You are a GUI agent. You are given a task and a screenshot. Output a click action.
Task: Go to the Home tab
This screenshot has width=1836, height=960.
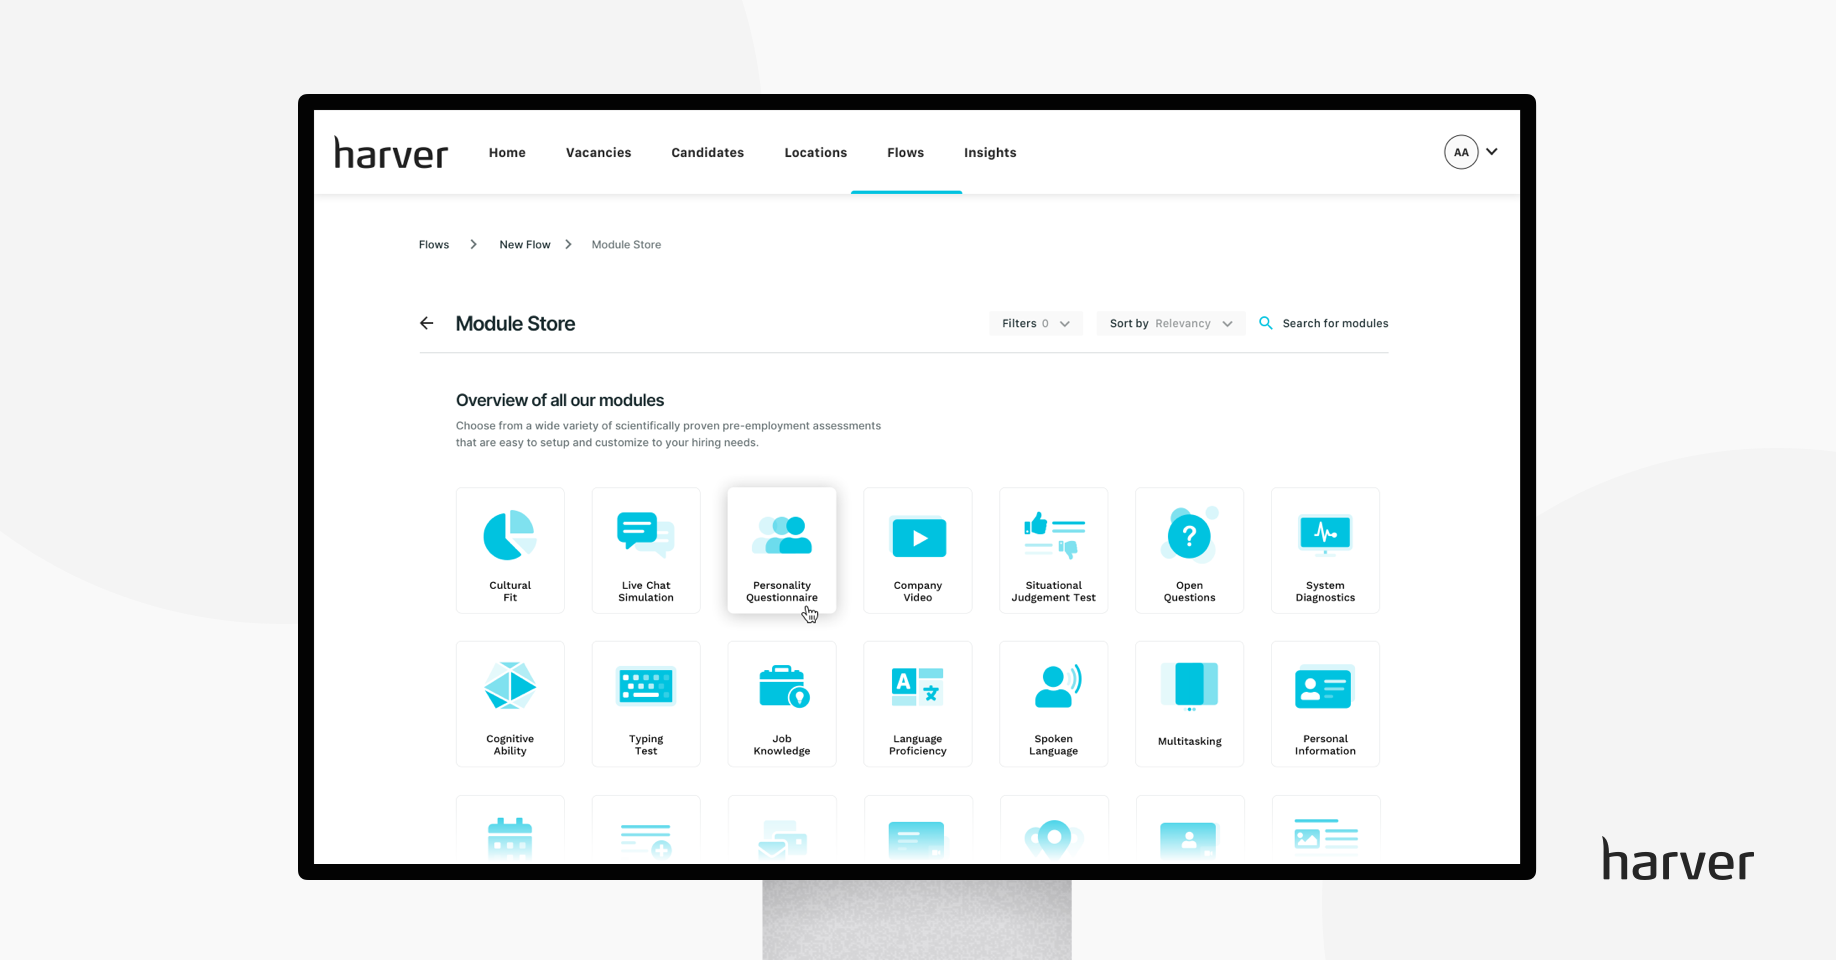507,153
